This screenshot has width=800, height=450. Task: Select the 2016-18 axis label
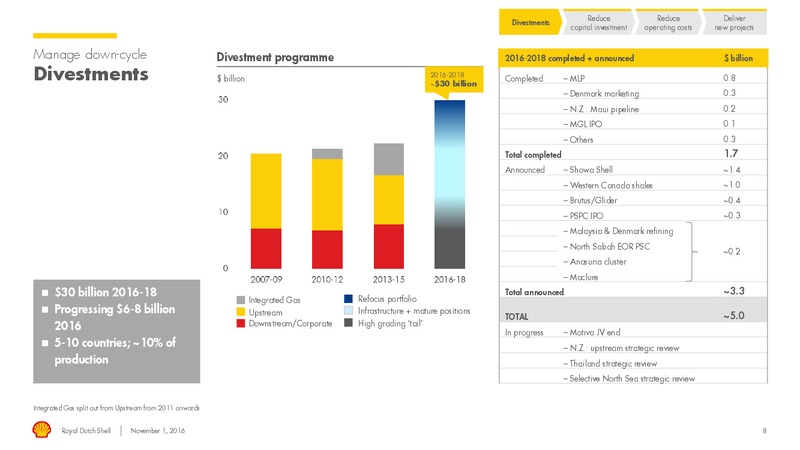click(449, 280)
